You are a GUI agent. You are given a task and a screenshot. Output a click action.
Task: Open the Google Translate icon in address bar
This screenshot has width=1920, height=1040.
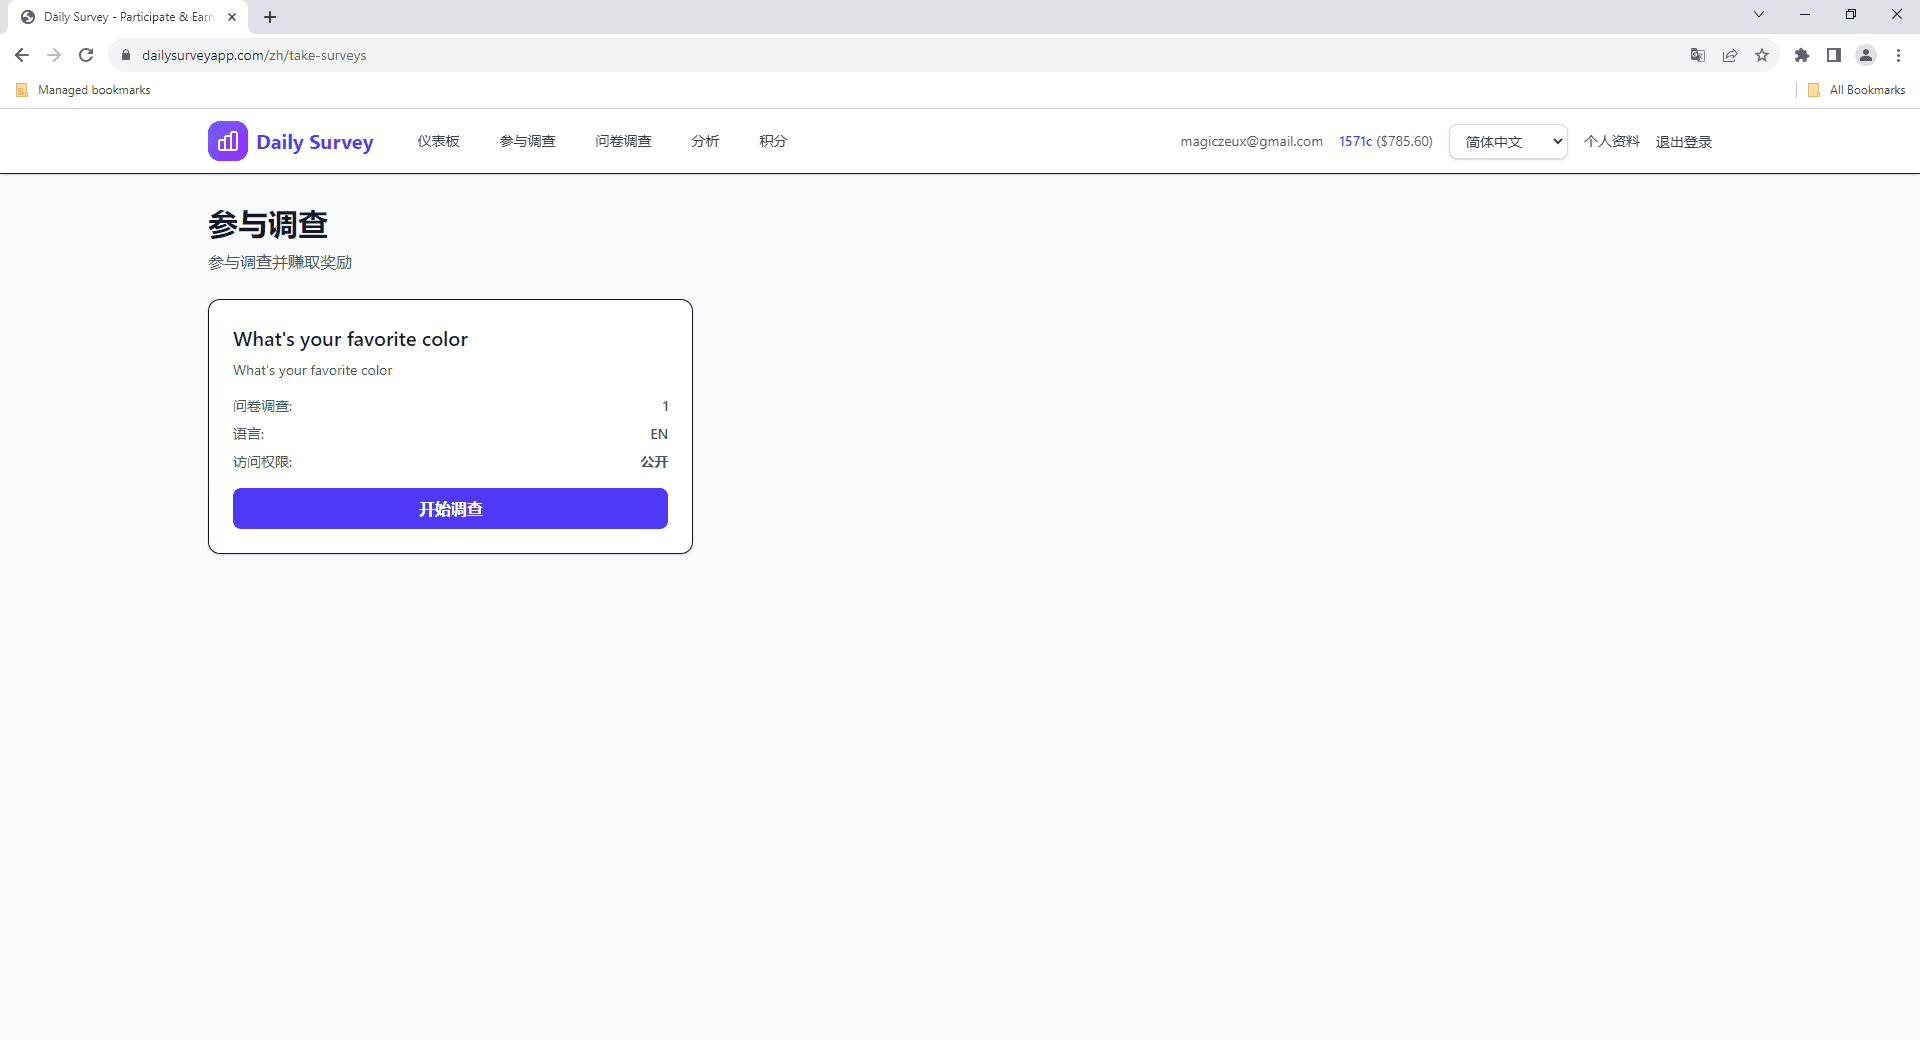click(1697, 55)
